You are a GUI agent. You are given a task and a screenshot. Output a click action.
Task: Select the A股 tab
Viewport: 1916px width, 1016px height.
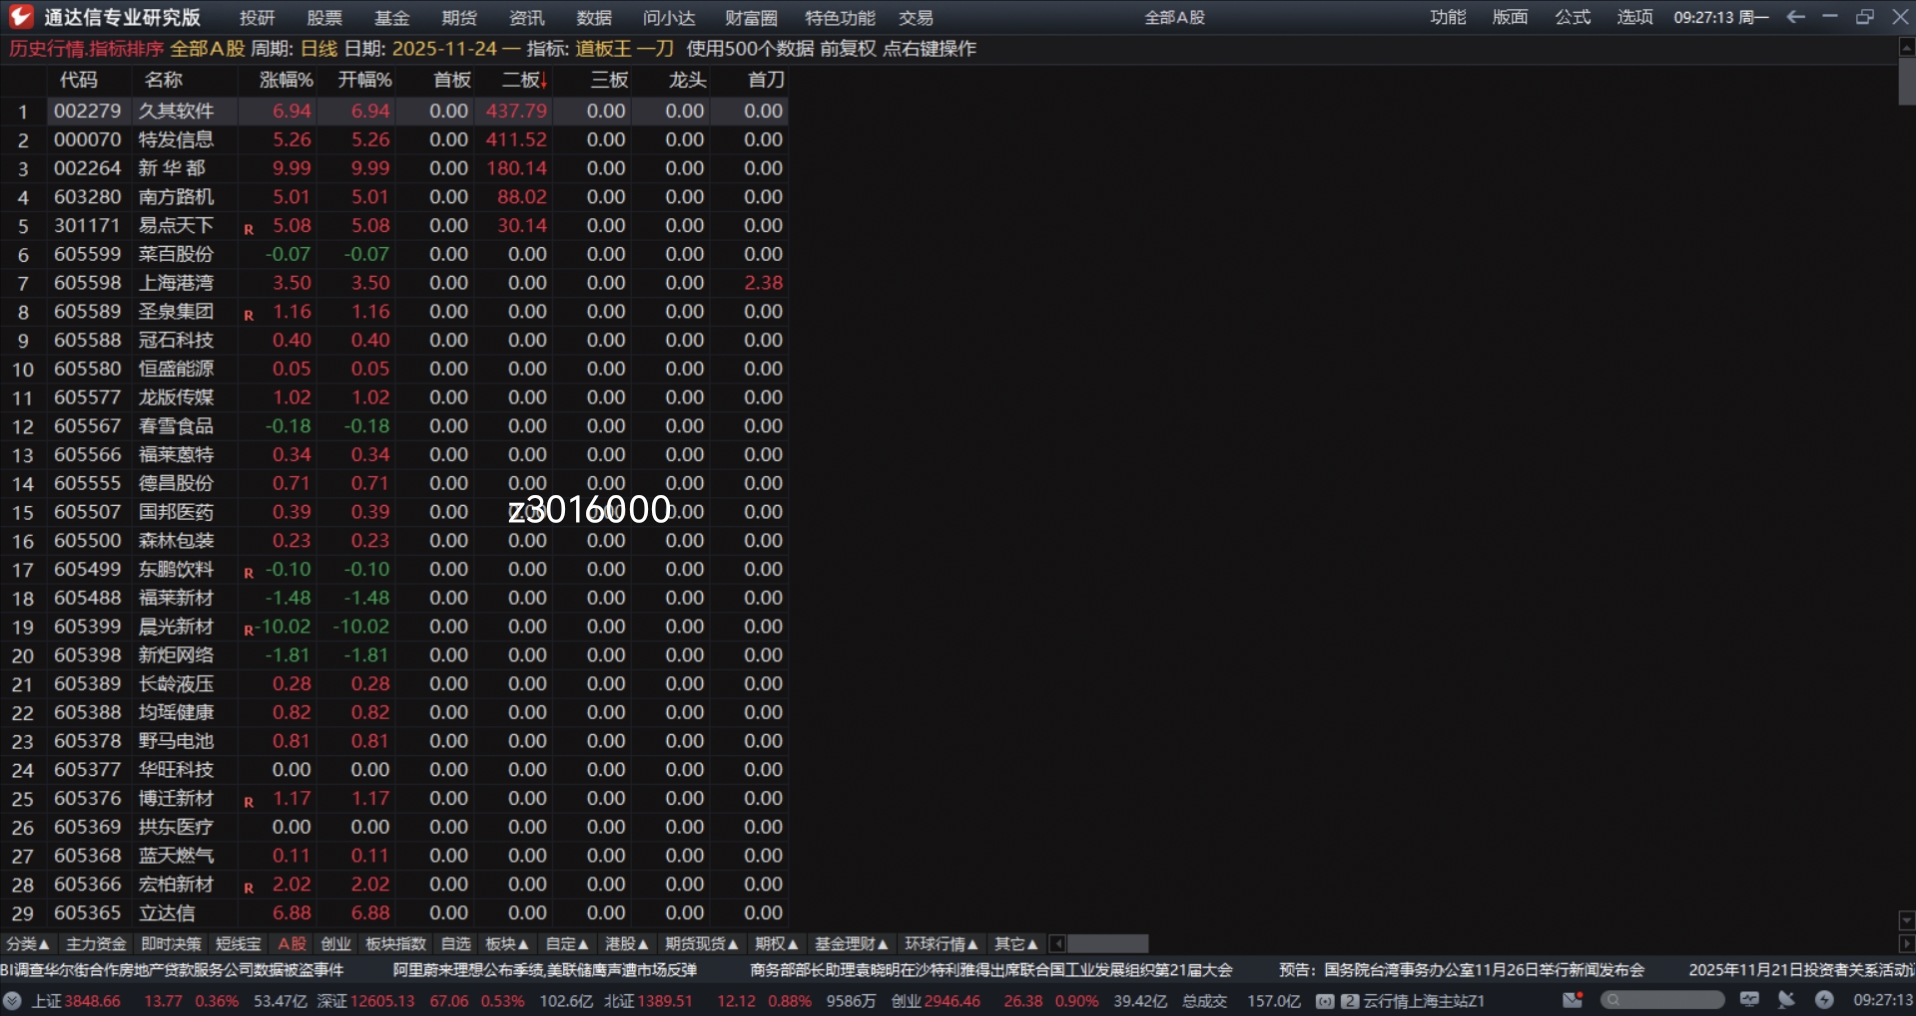click(292, 944)
